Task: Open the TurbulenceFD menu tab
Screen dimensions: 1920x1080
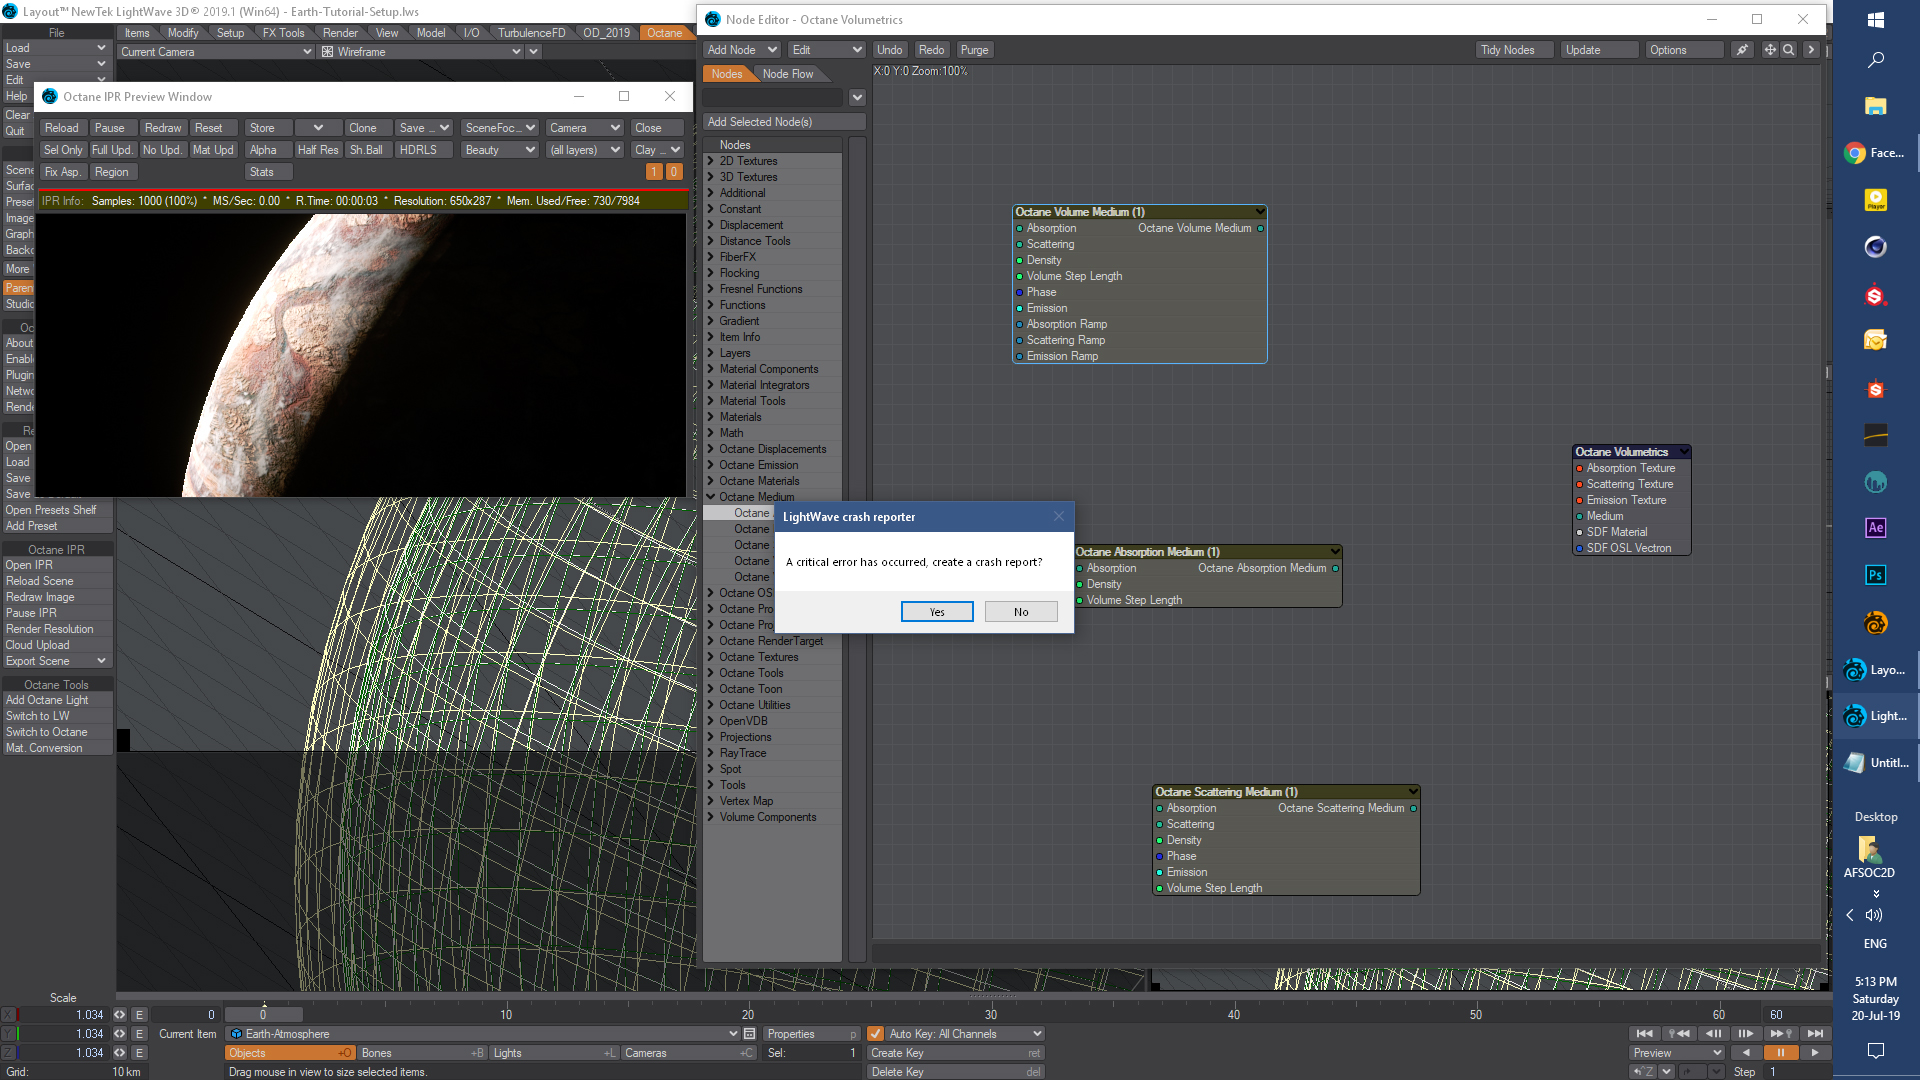Action: 531,33
